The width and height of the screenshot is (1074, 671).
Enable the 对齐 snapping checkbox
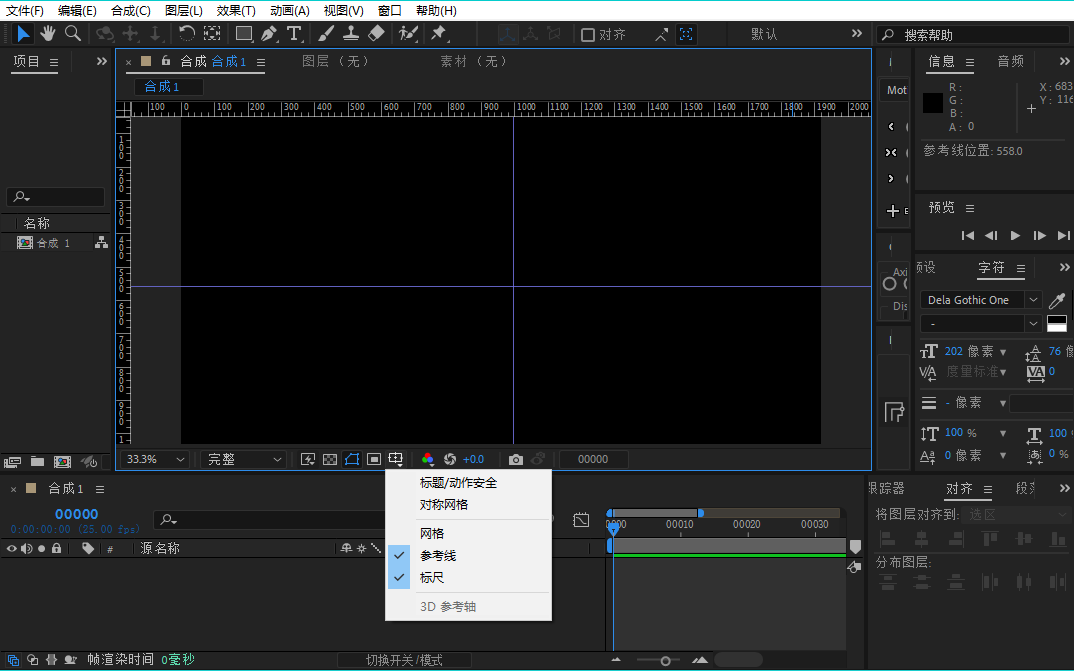[588, 35]
